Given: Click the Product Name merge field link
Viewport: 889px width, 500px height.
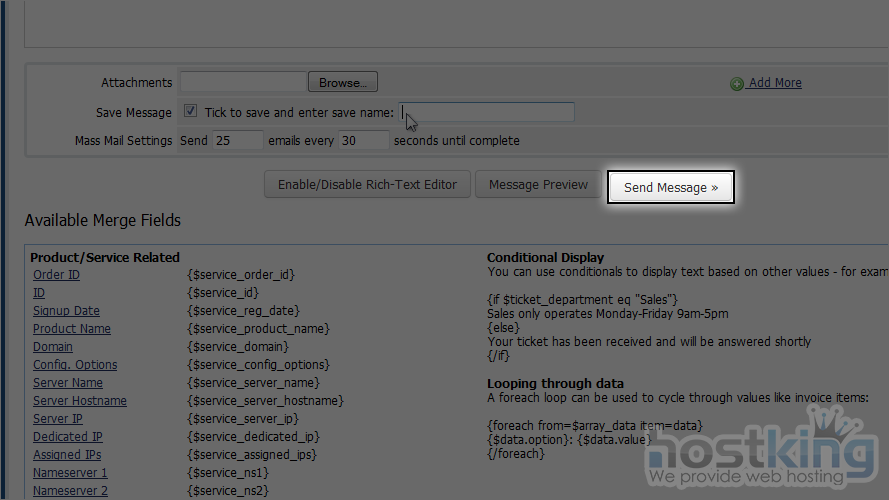Looking at the screenshot, I should coord(71,329).
